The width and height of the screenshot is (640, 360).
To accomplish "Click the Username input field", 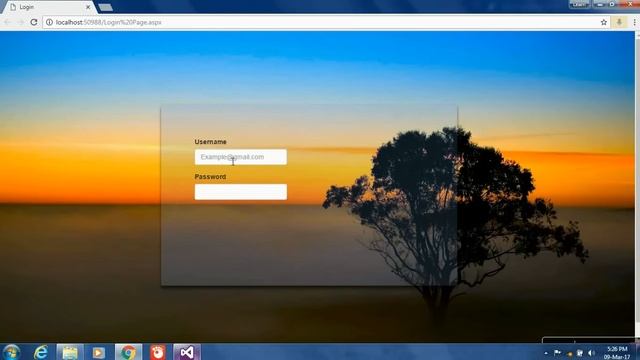I will point(240,157).
